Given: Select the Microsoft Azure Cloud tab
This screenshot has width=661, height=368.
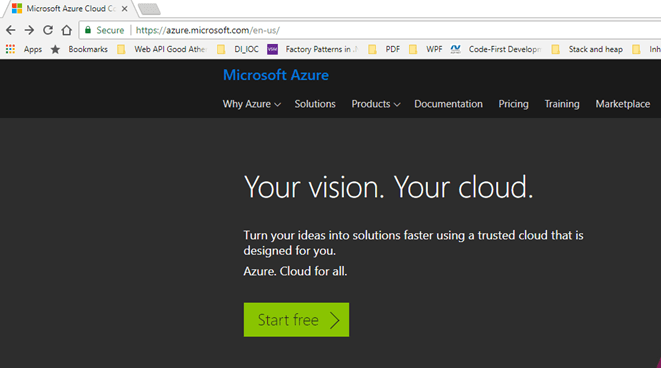Looking at the screenshot, I should point(70,8).
